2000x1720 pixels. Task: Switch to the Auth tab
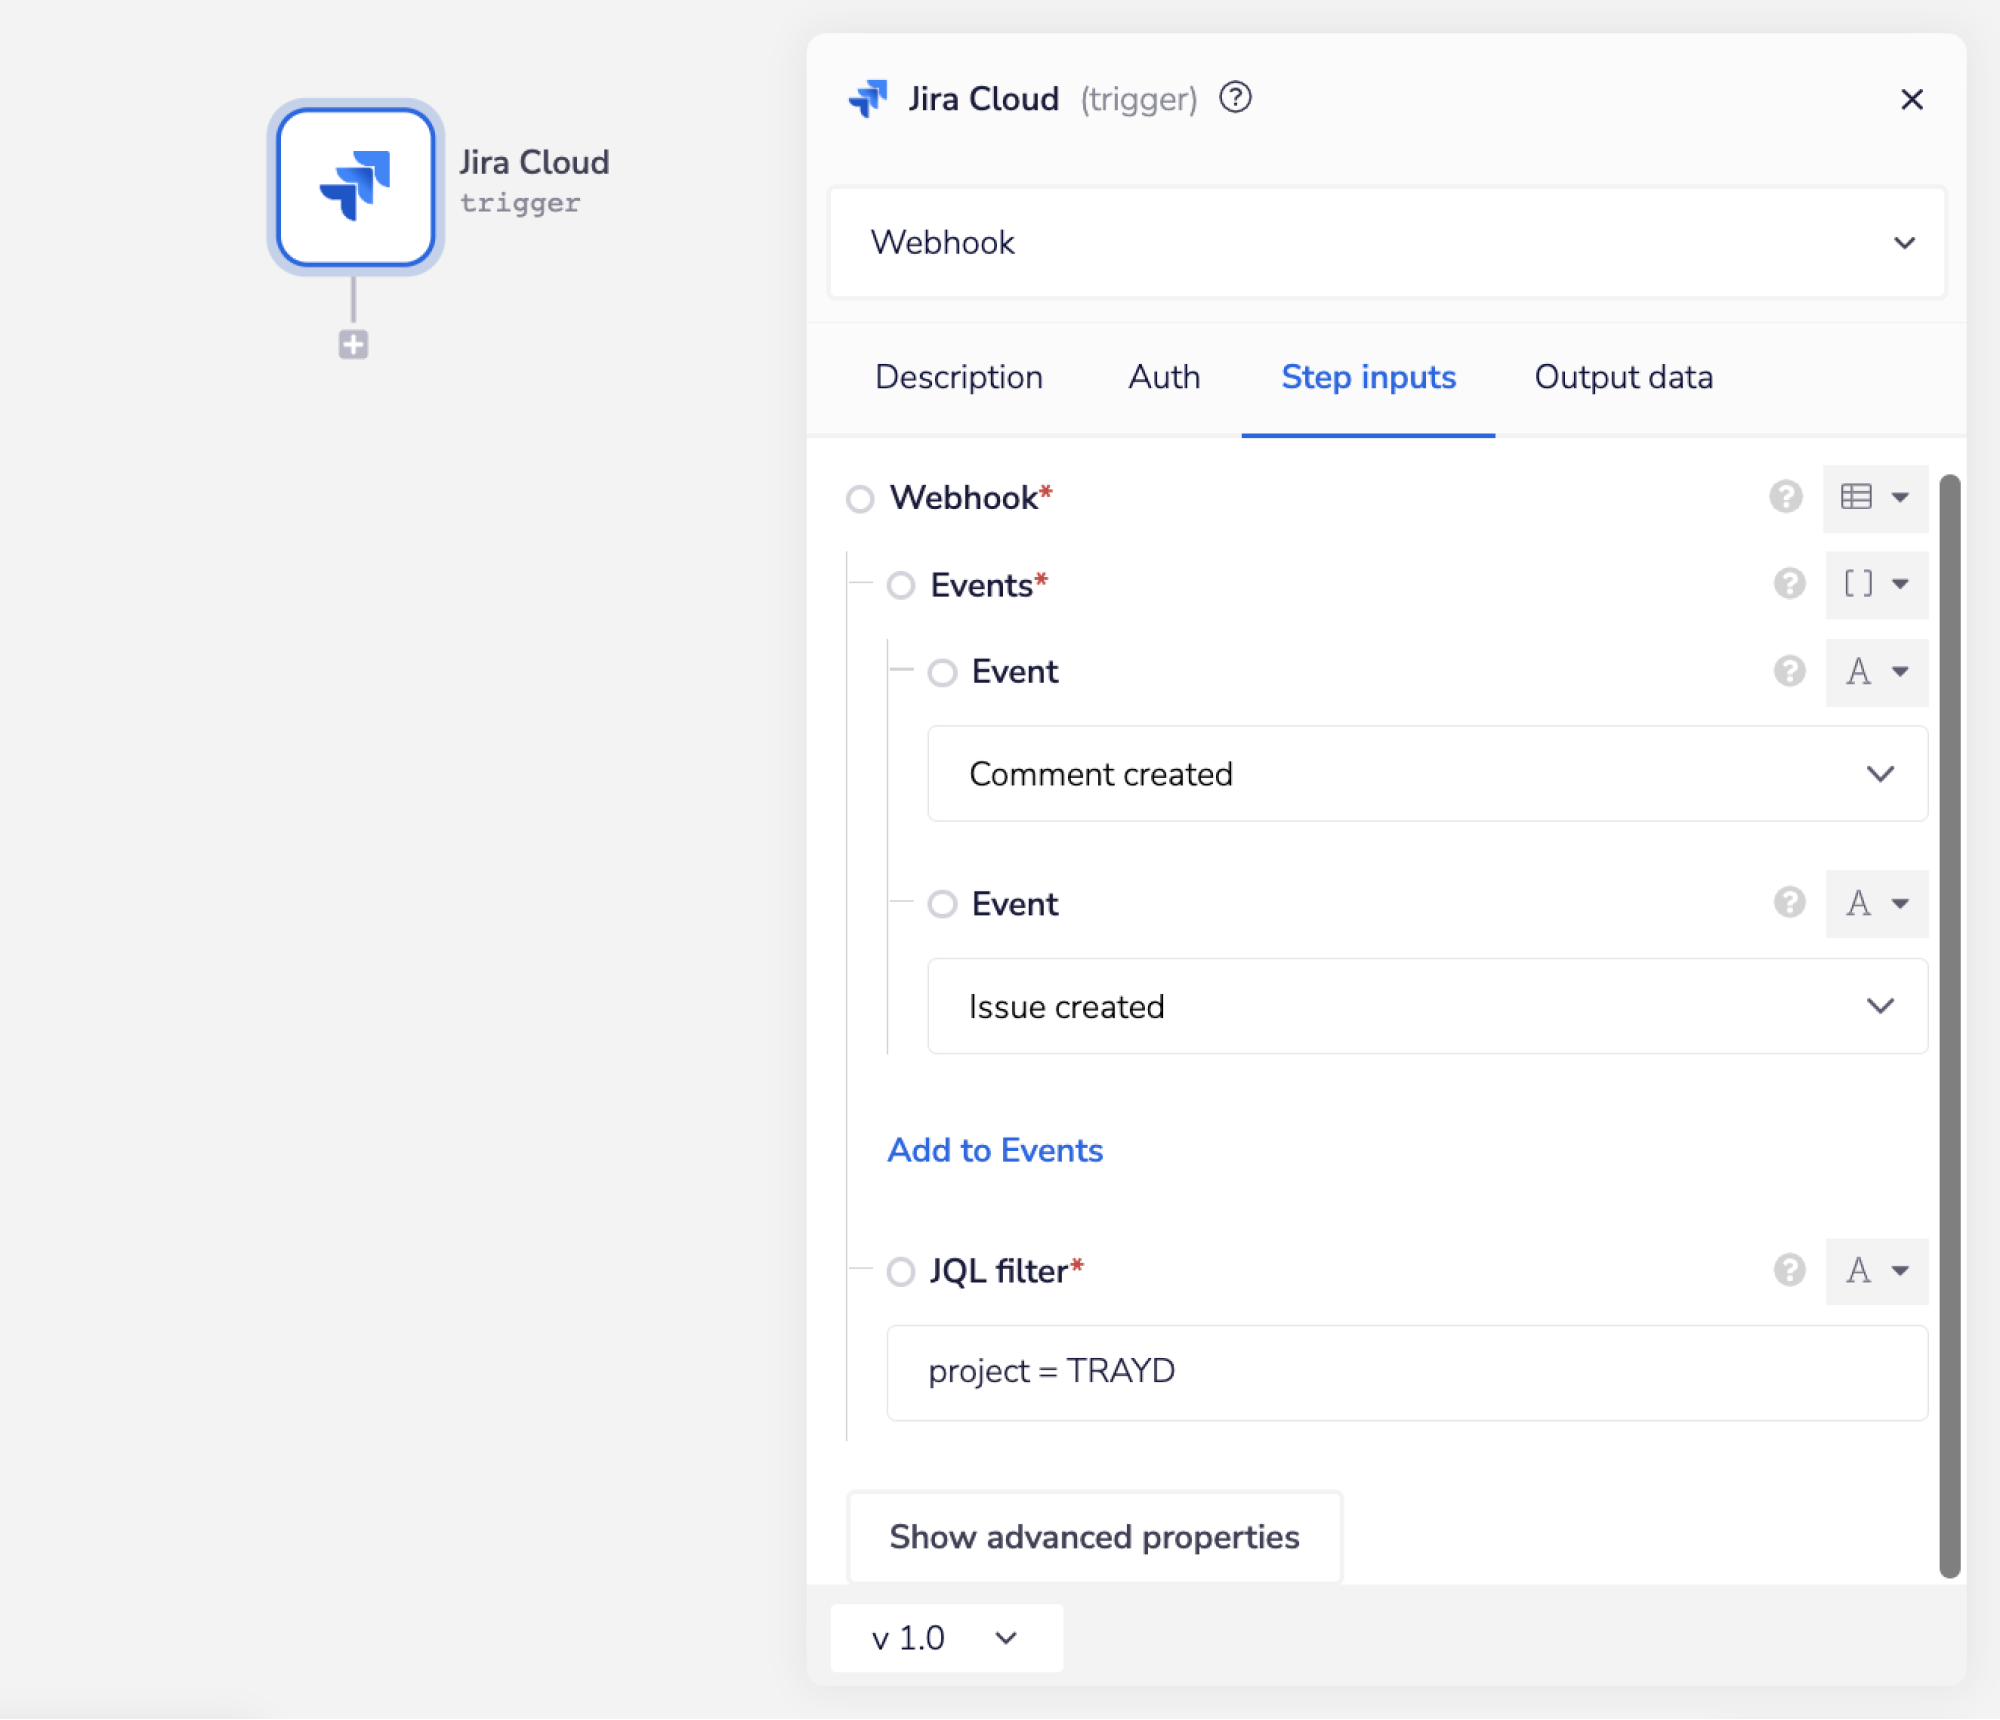1164,377
